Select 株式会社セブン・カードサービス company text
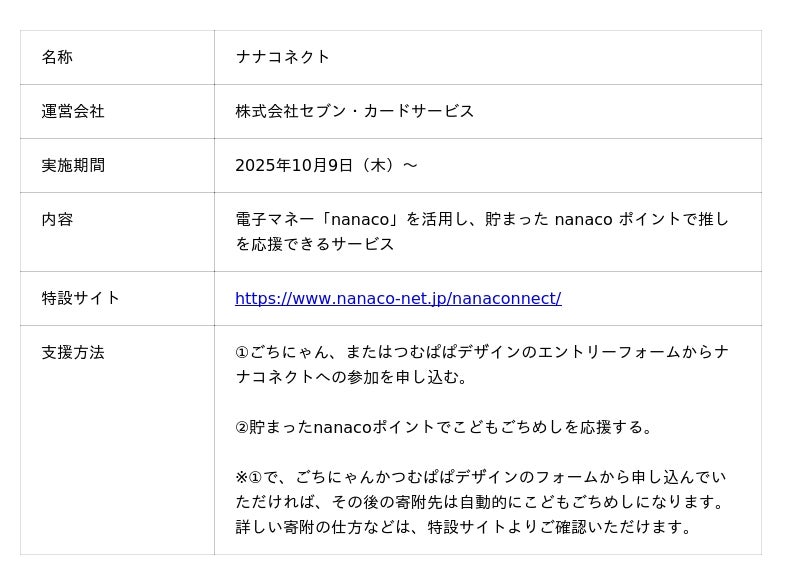 [x=355, y=112]
